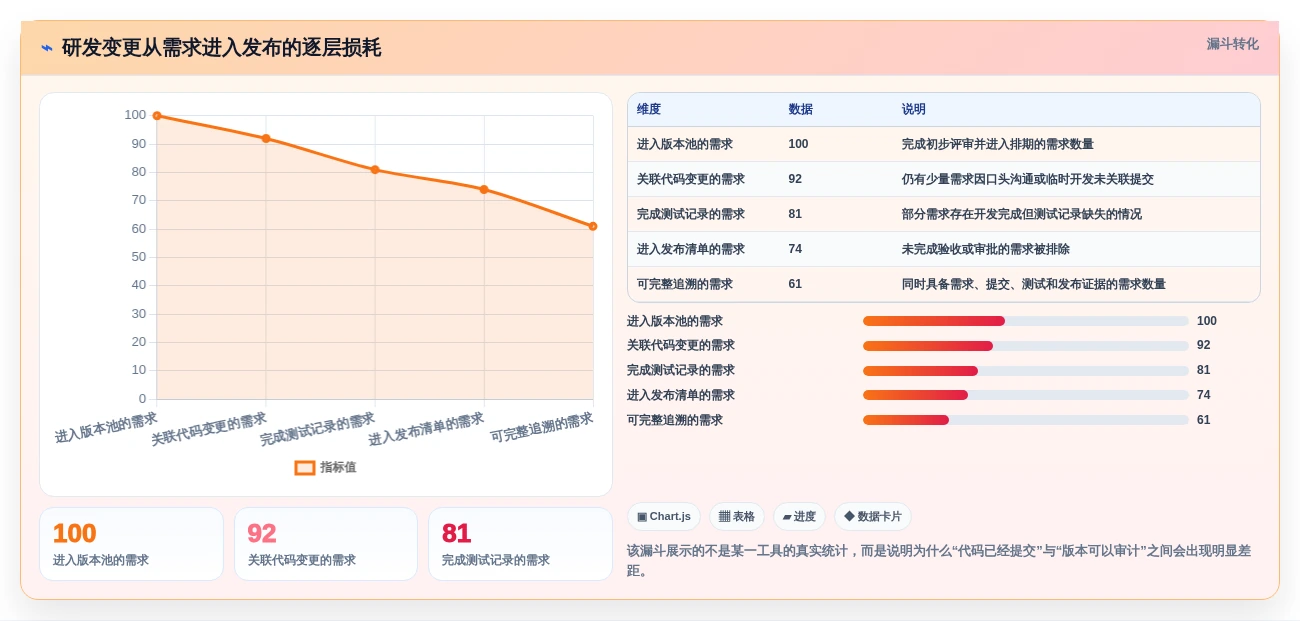
Task: Click the lightning icon beside the title
Action: (46, 48)
